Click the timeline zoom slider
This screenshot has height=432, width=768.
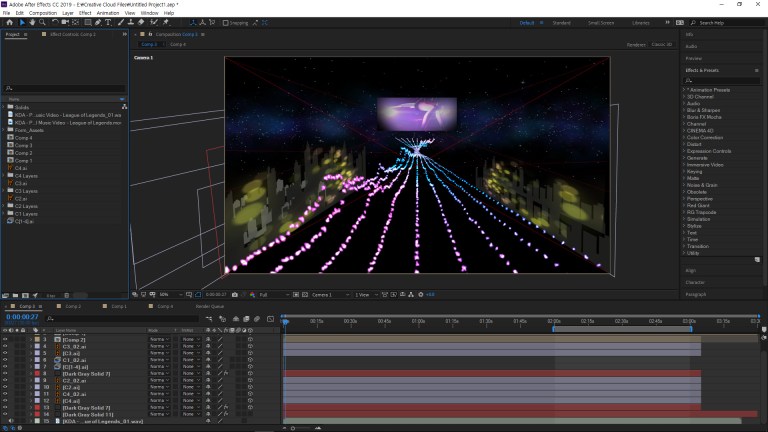pyautogui.click(x=300, y=428)
